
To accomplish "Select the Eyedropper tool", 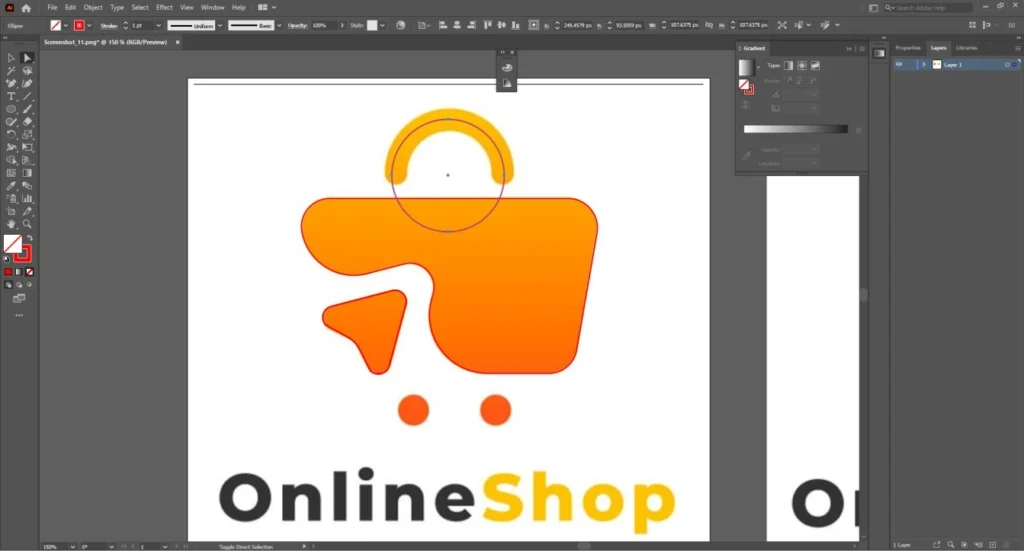I will tap(11, 186).
